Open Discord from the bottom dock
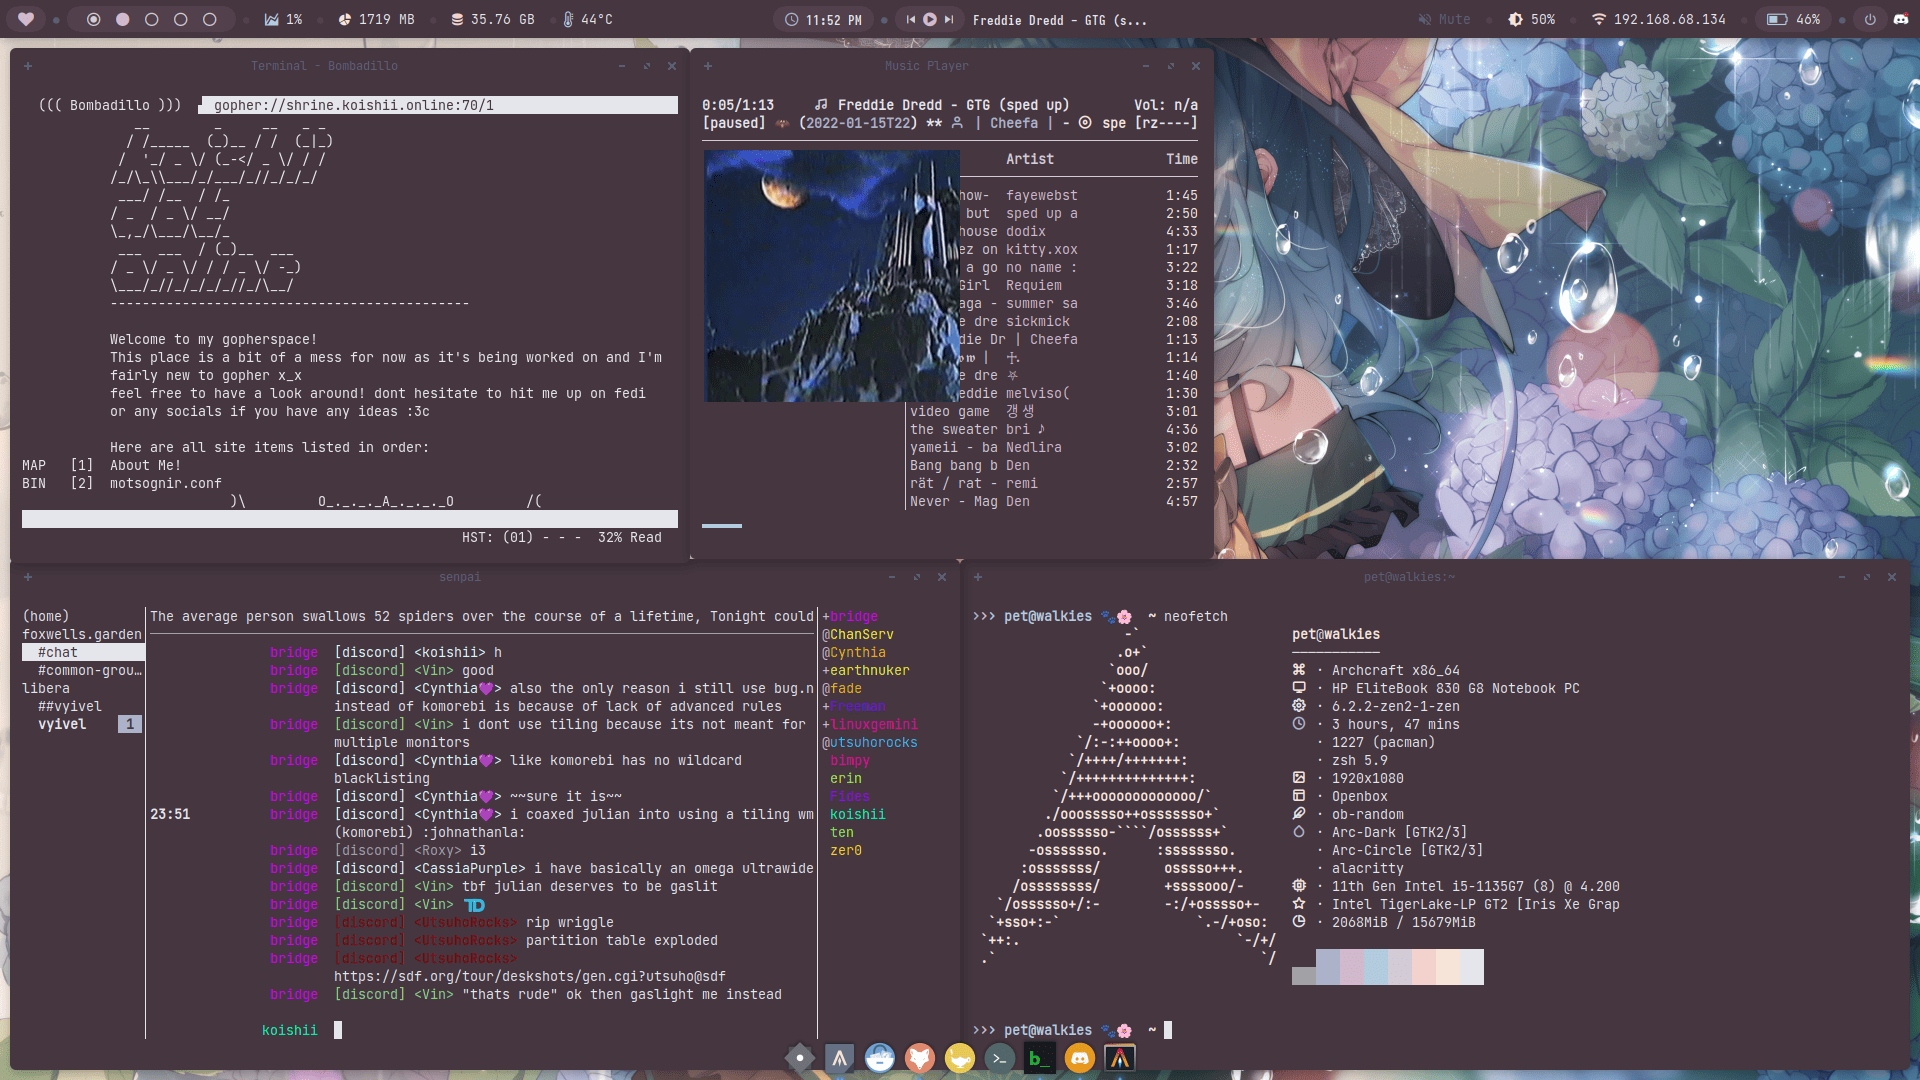The image size is (1920, 1080). click(x=1080, y=1058)
